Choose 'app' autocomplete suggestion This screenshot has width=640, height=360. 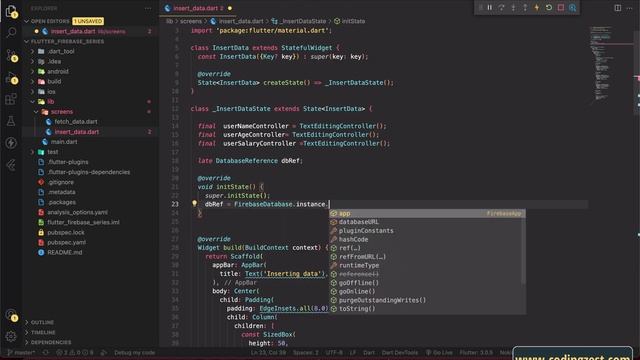pyautogui.click(x=427, y=213)
